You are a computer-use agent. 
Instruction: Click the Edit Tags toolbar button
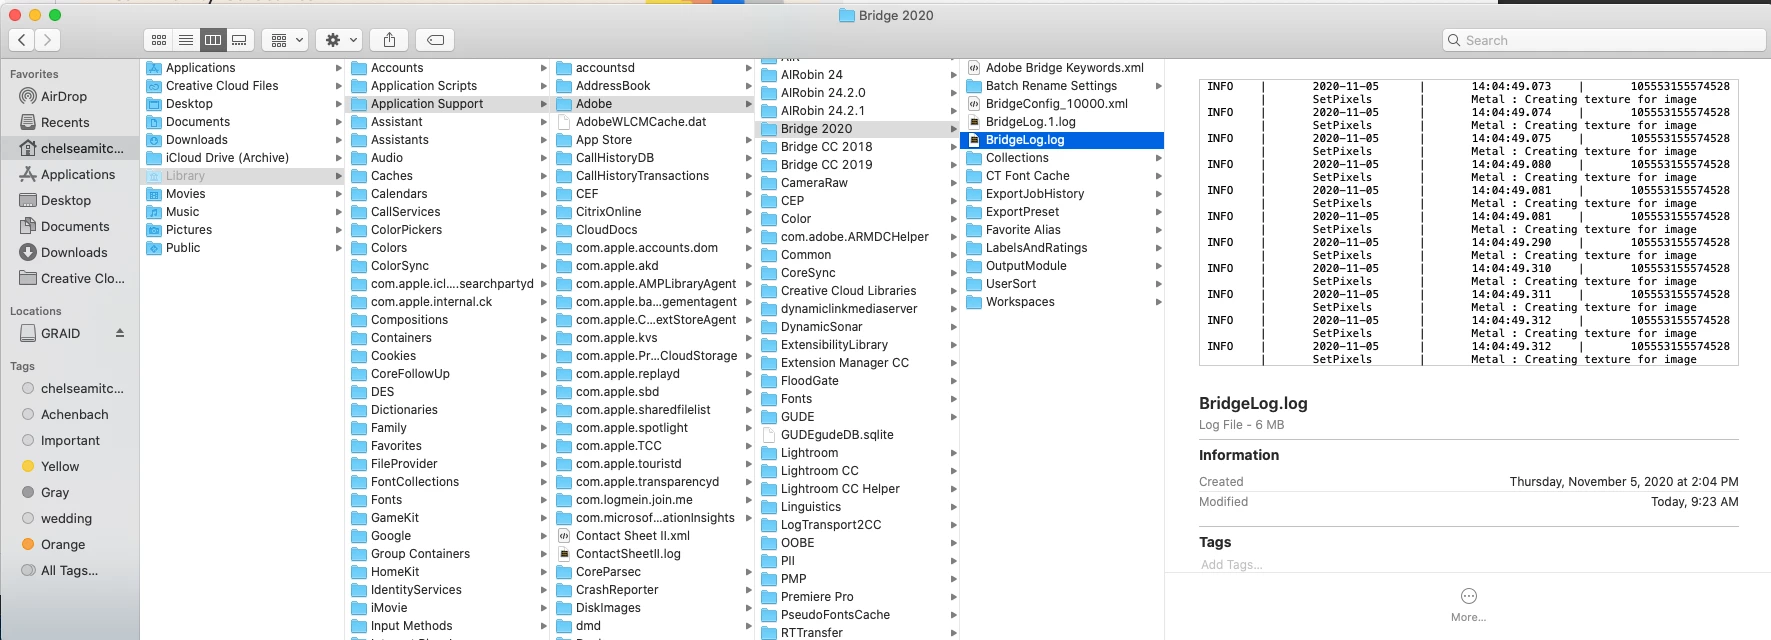(435, 40)
